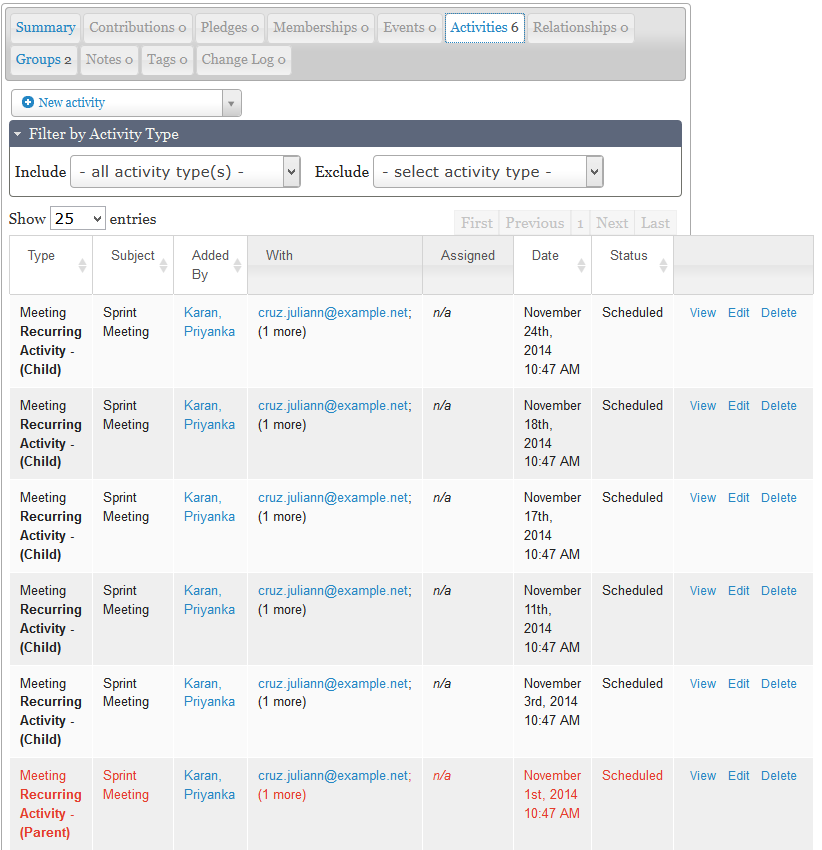822x850 pixels.
Task: Edit the November 1st parent activity
Action: click(738, 776)
